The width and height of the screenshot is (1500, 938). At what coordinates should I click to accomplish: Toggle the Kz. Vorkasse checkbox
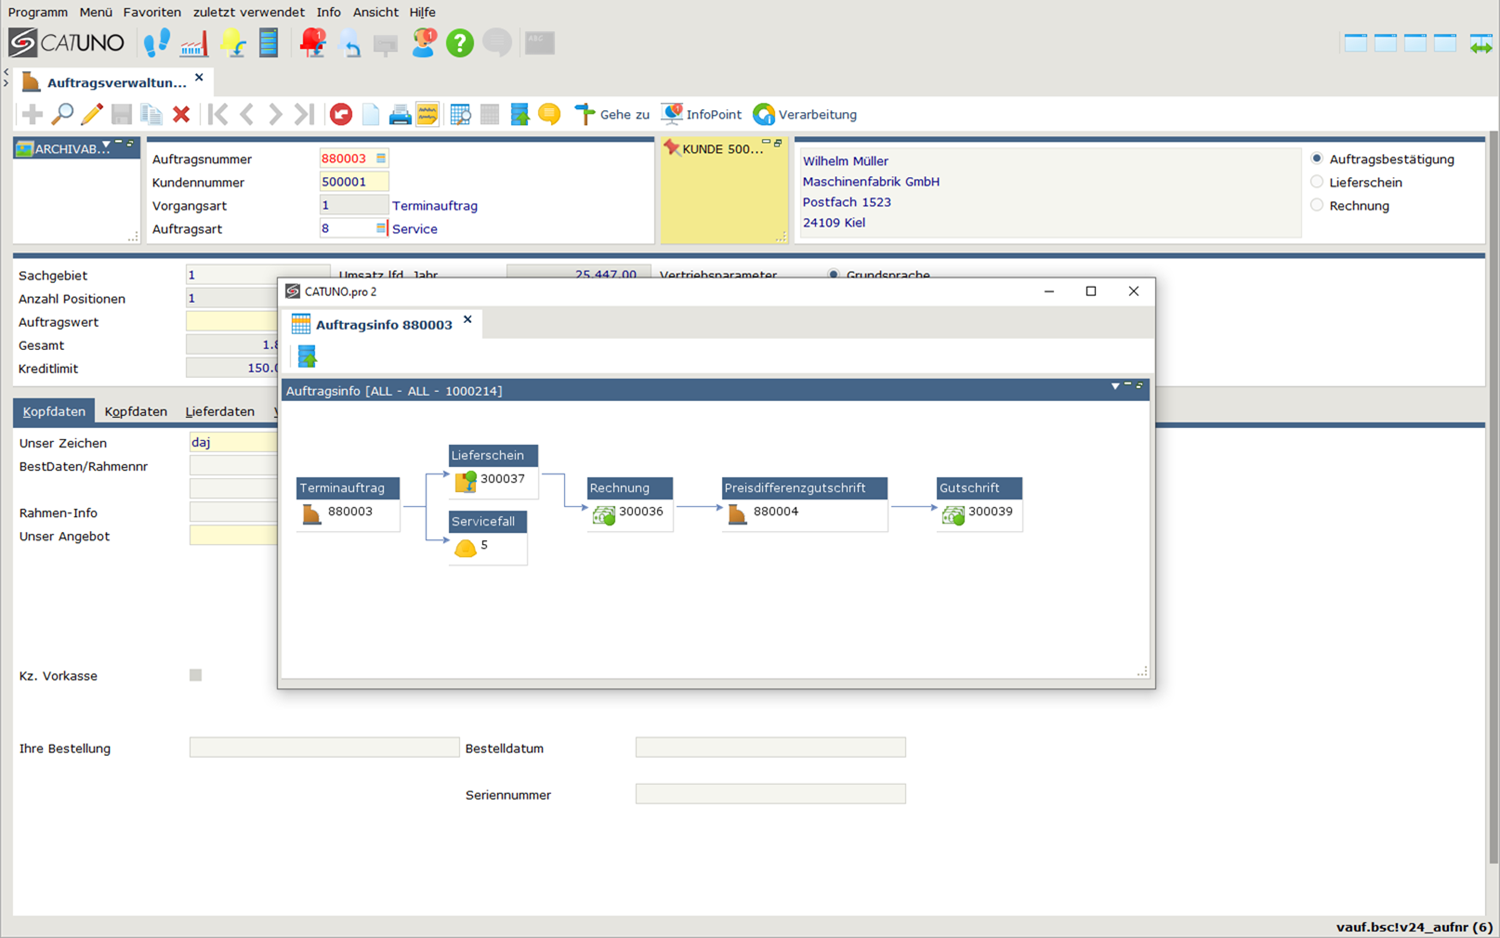(x=196, y=675)
